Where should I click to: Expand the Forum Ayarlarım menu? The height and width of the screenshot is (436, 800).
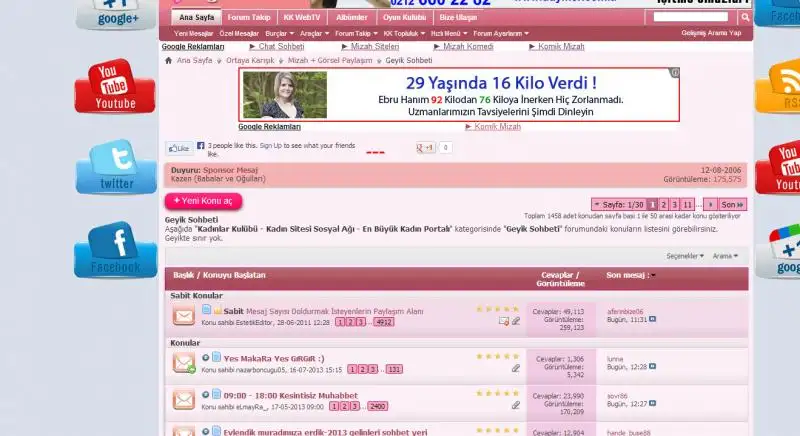pyautogui.click(x=501, y=33)
